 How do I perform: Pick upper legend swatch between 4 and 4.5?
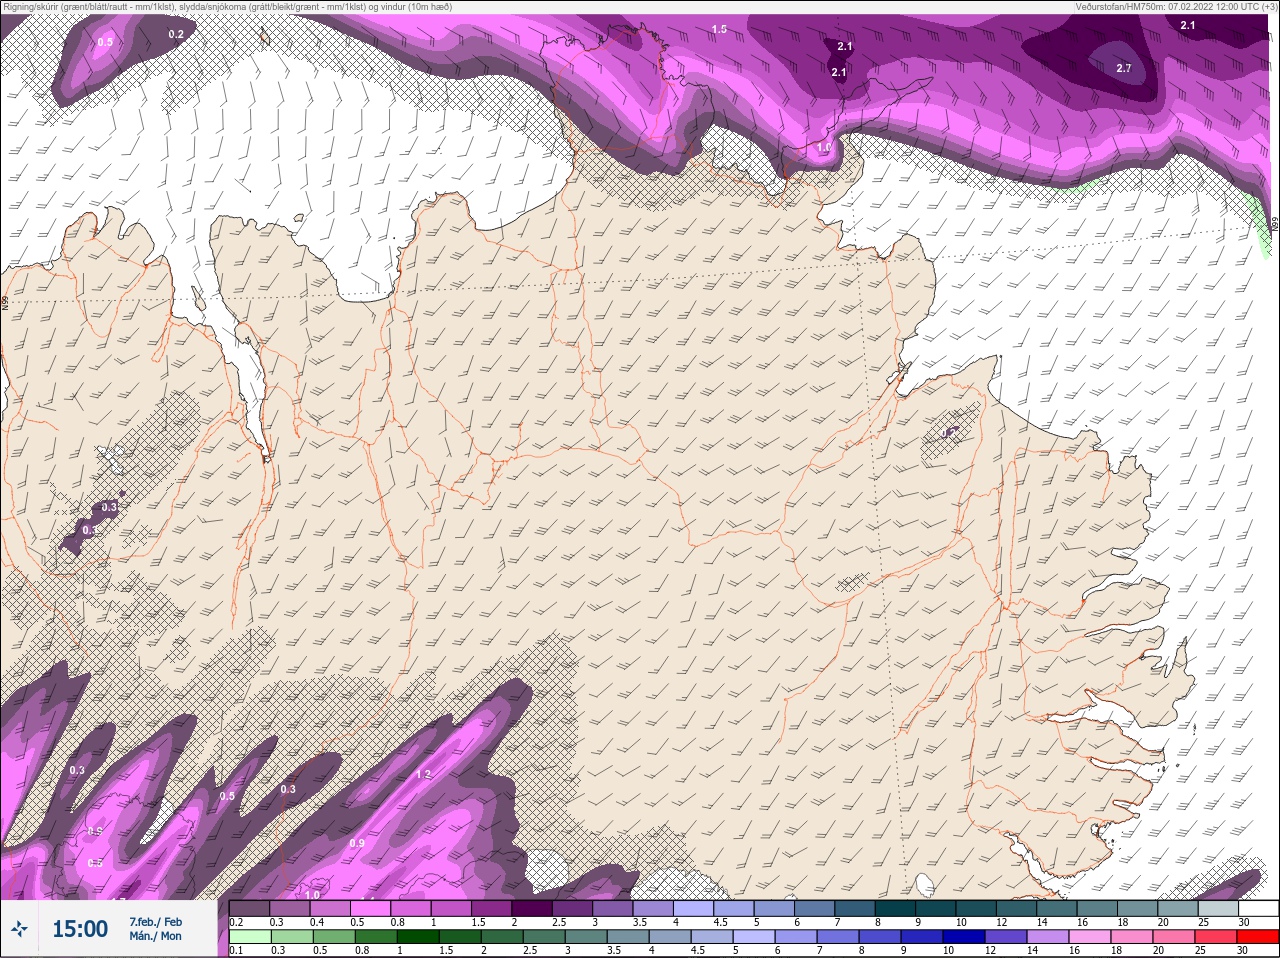(x=695, y=909)
